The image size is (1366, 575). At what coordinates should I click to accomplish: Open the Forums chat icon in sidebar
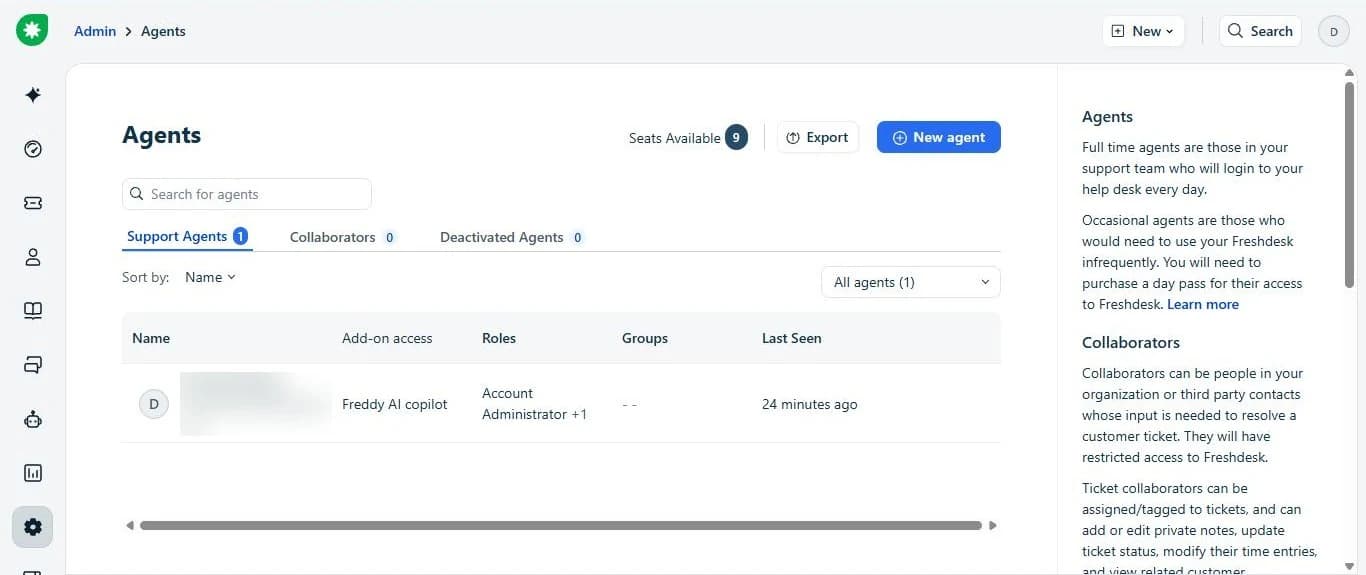pyautogui.click(x=33, y=365)
